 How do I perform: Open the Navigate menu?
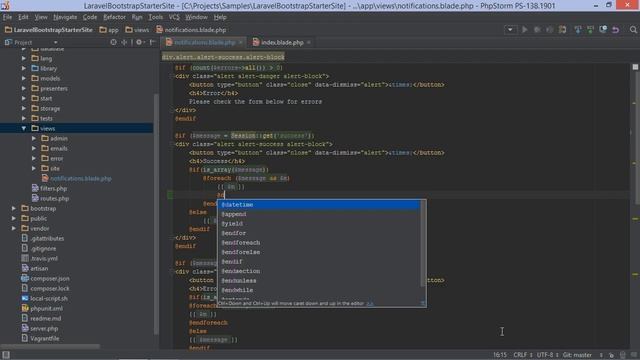point(65,17)
